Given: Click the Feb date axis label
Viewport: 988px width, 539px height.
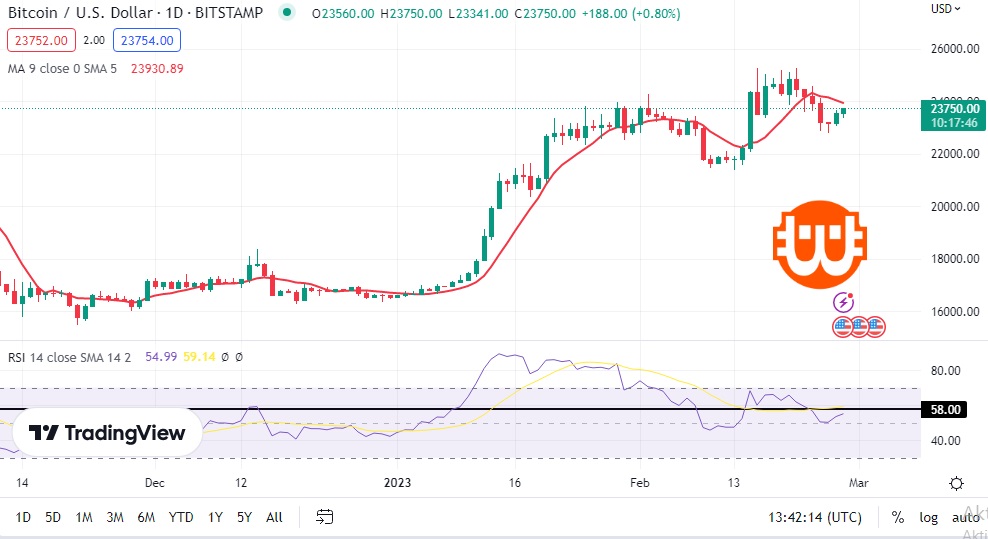Looking at the screenshot, I should click(x=640, y=483).
